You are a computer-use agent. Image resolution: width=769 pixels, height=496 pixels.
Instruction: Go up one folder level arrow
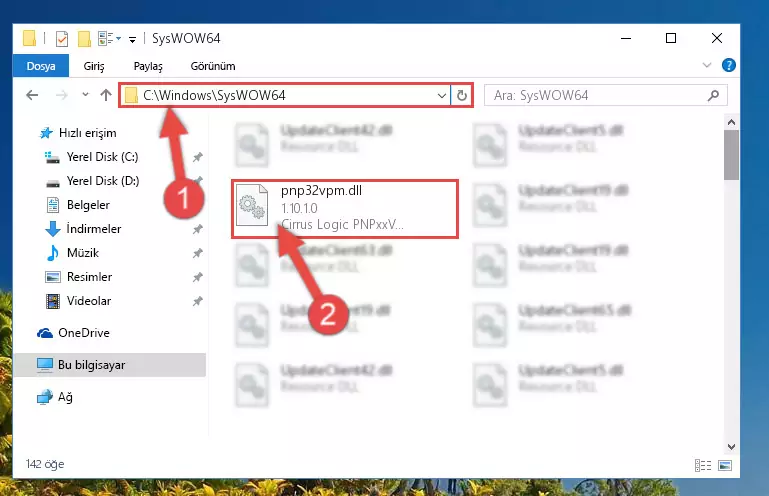tap(106, 95)
